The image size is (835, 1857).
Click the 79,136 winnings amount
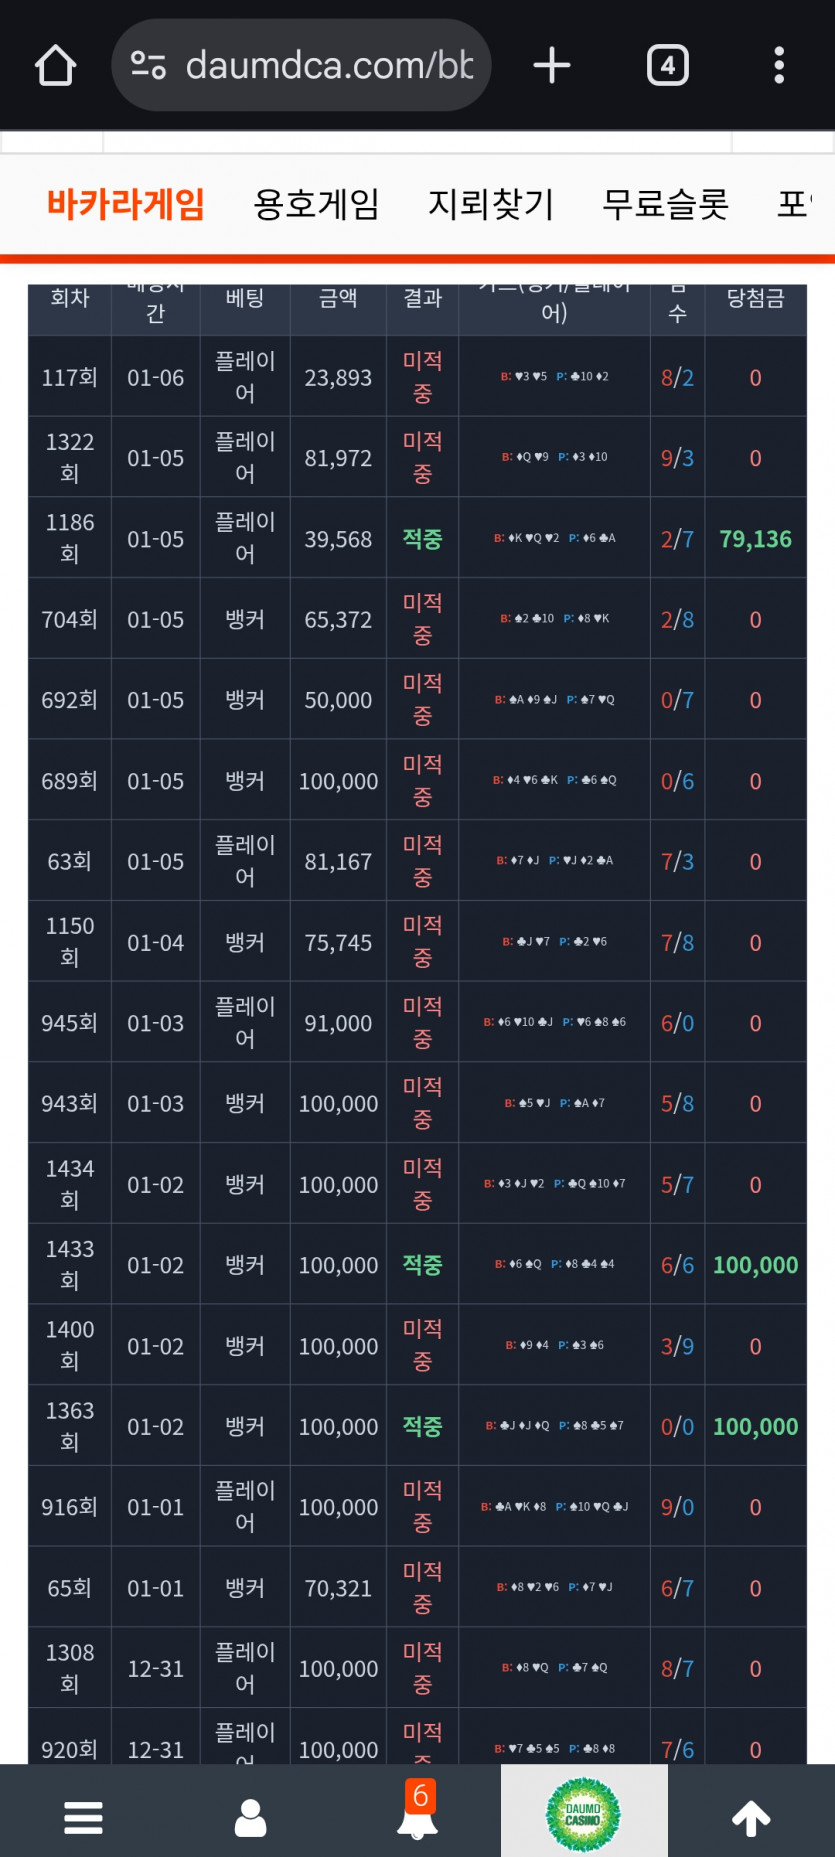tap(755, 540)
